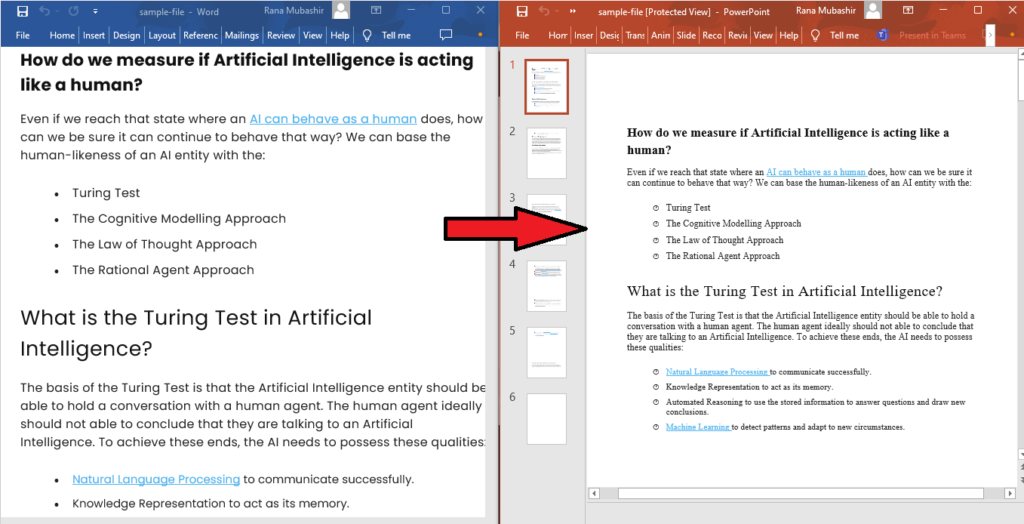Image resolution: width=1024 pixels, height=524 pixels.
Task: Click Word's Tell me lightbulb icon
Action: point(367,35)
